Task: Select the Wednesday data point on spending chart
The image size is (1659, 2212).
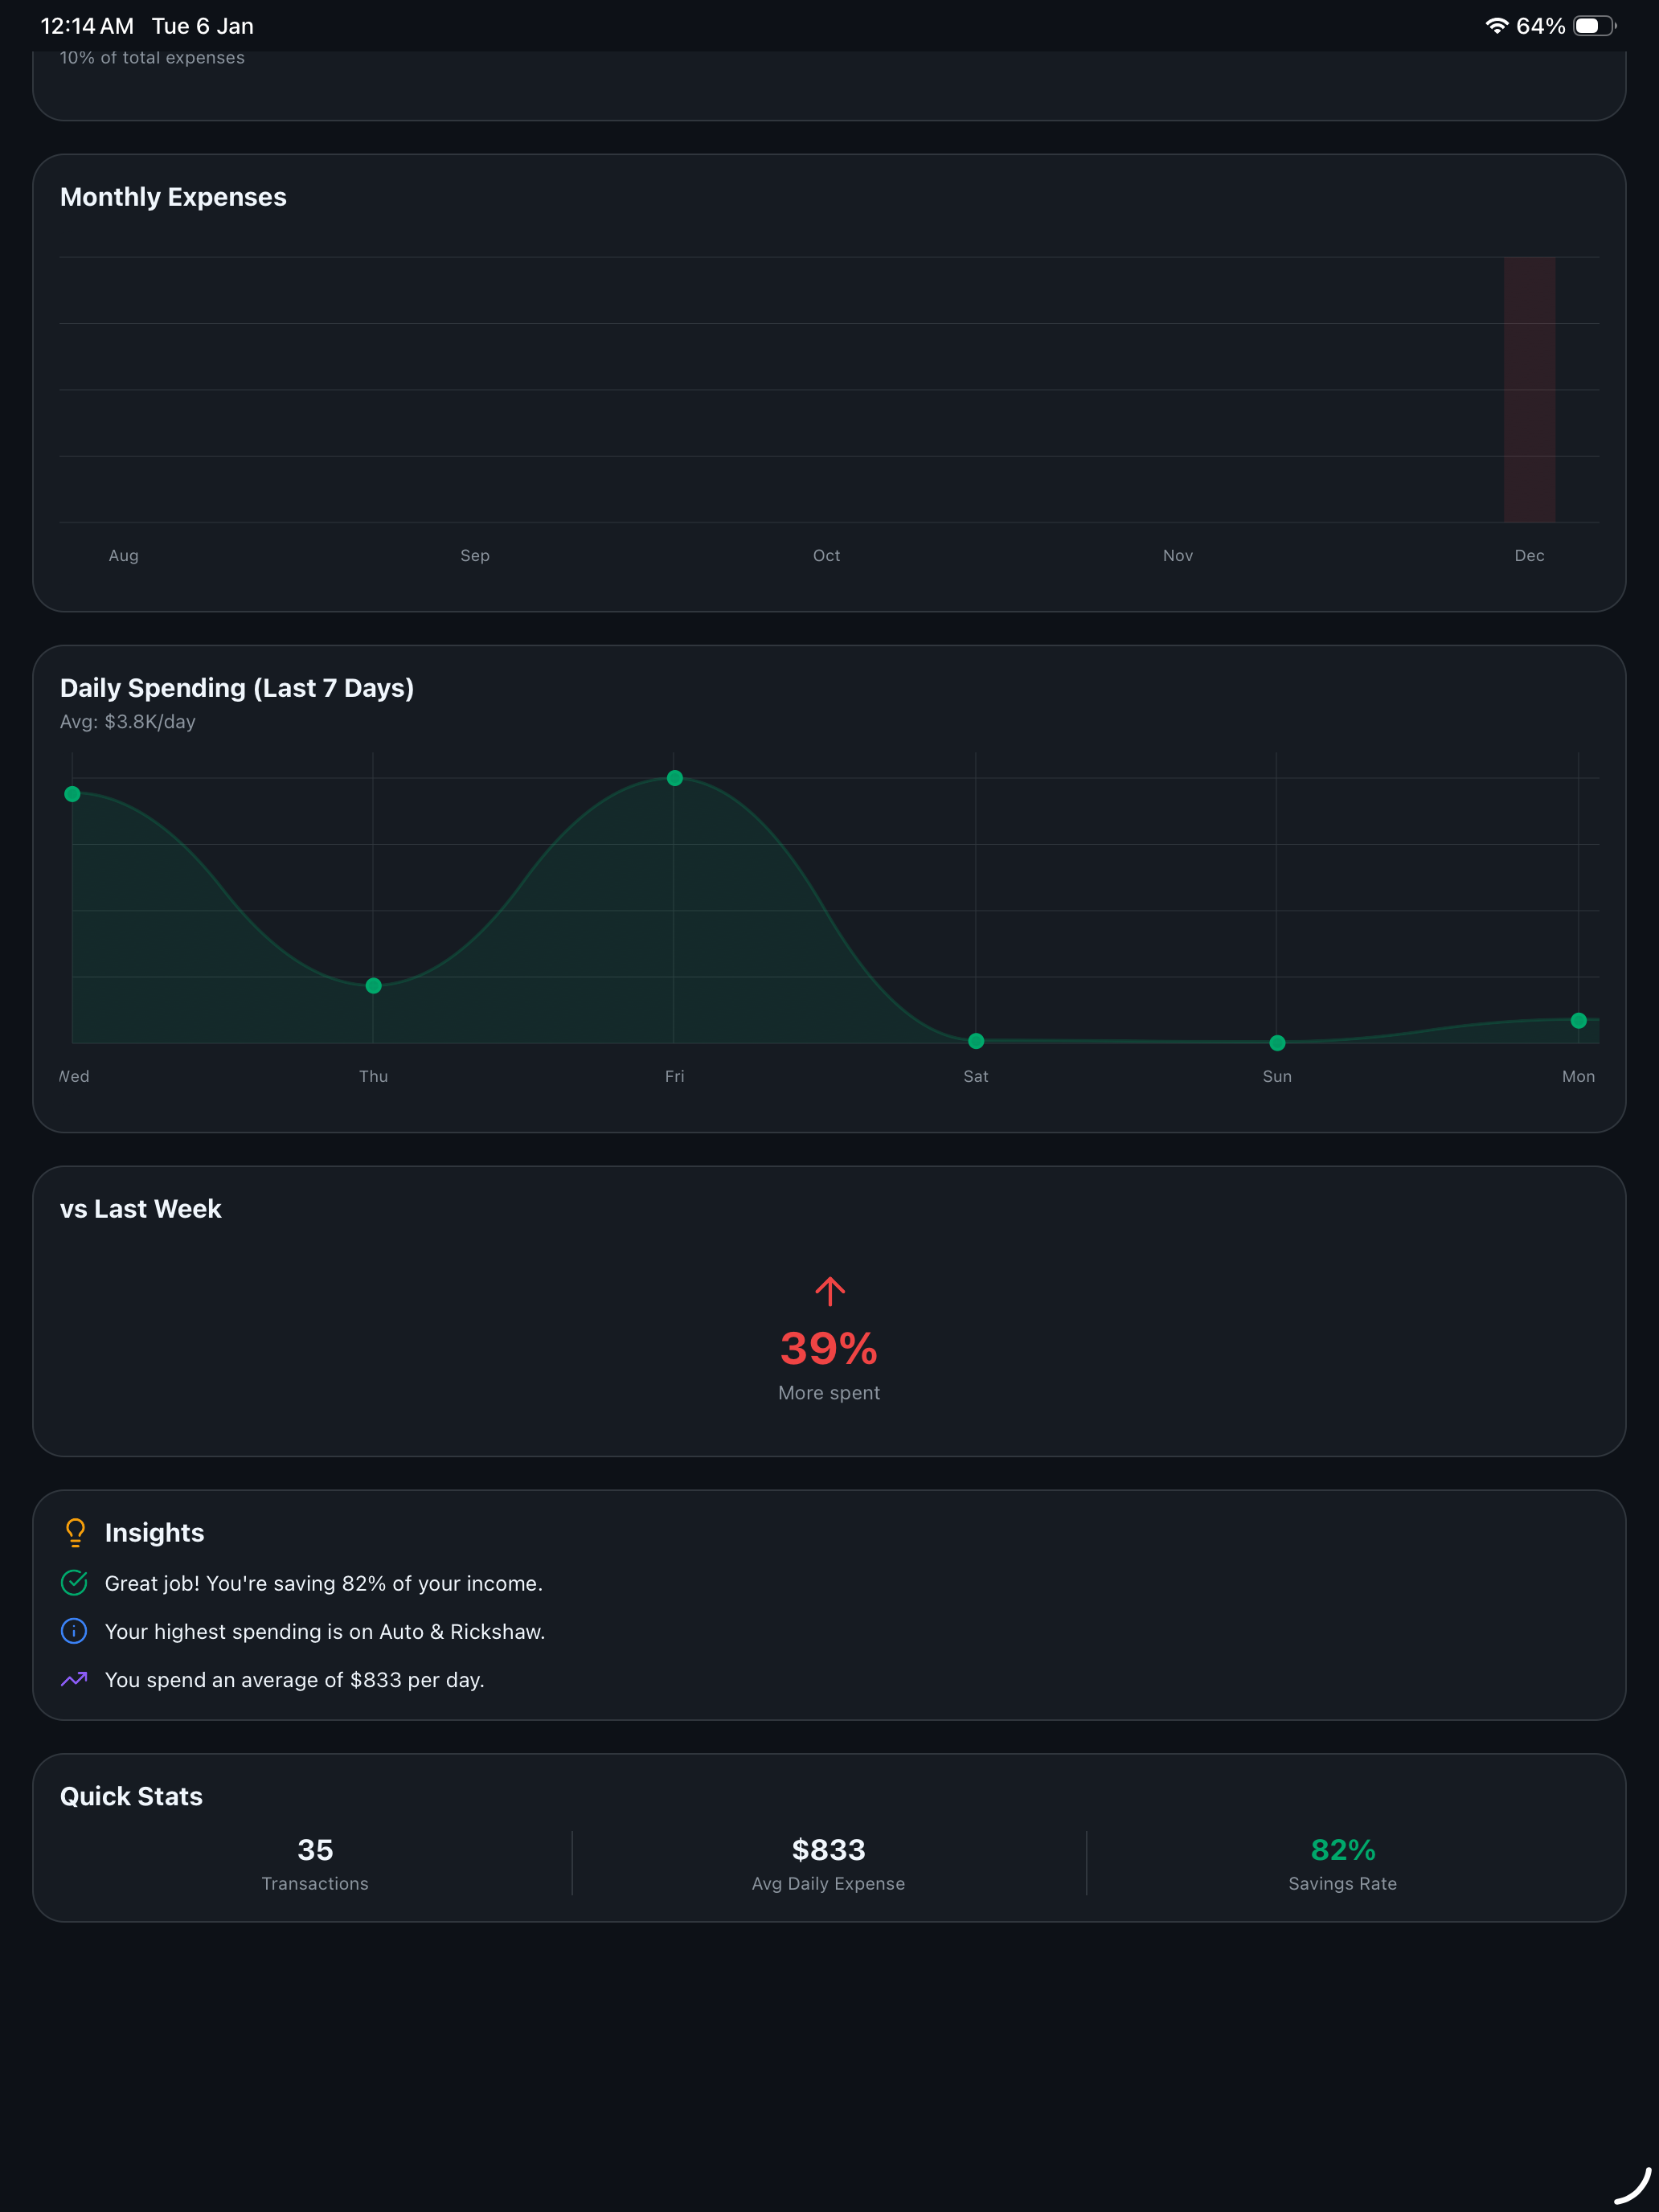Action: click(72, 794)
